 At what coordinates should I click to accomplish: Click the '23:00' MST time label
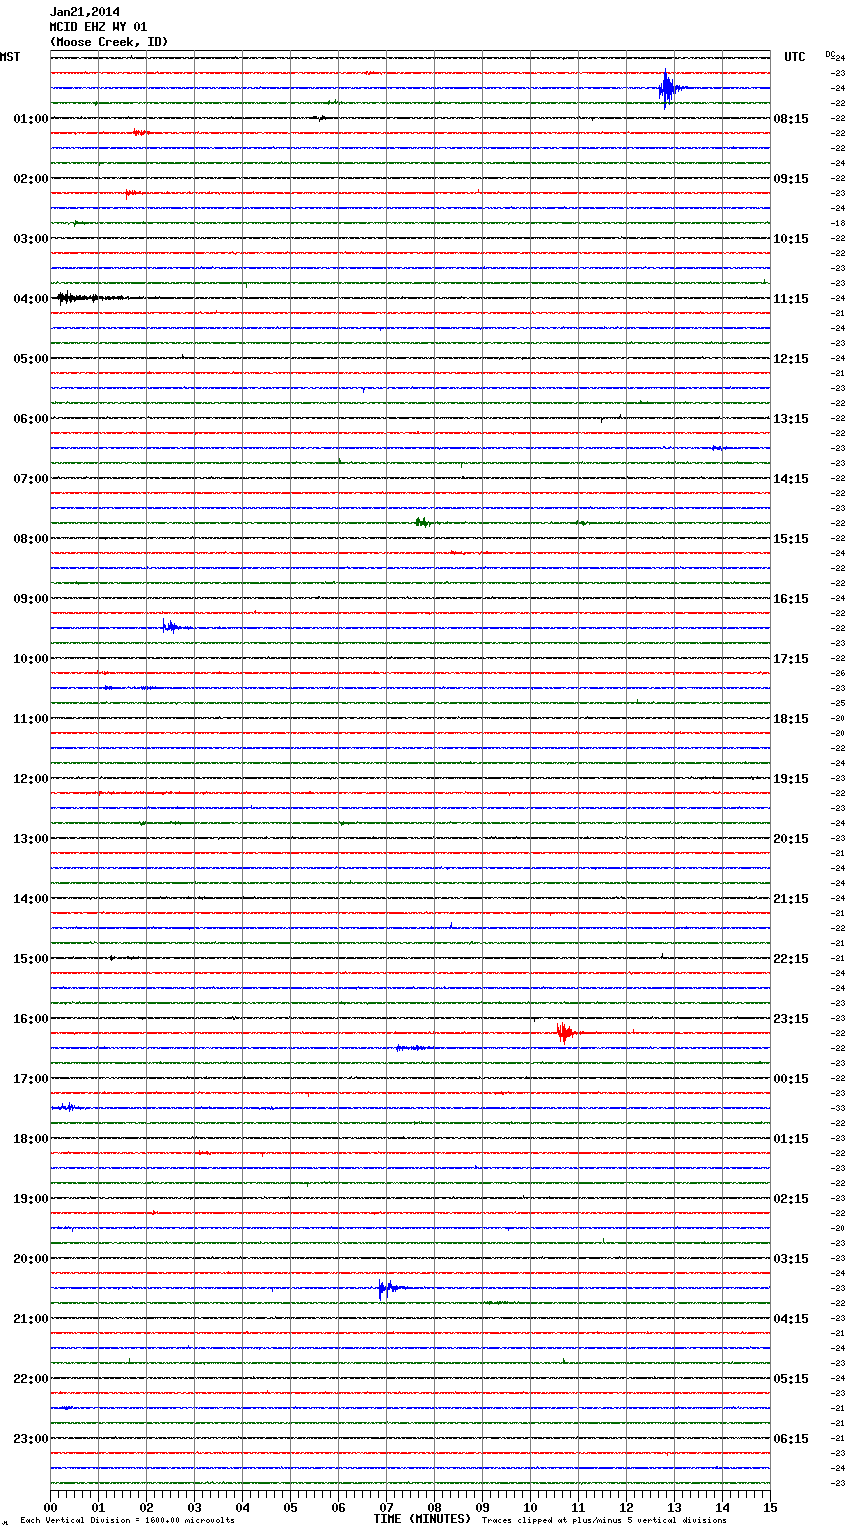tap(31, 1438)
